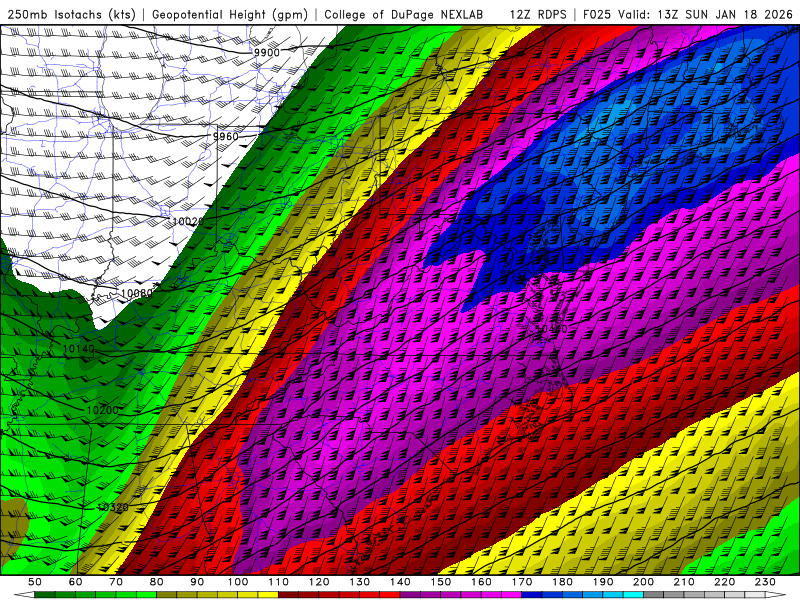Click the 10320 height contour label
Image resolution: width=800 pixels, height=600 pixels.
pos(113,507)
